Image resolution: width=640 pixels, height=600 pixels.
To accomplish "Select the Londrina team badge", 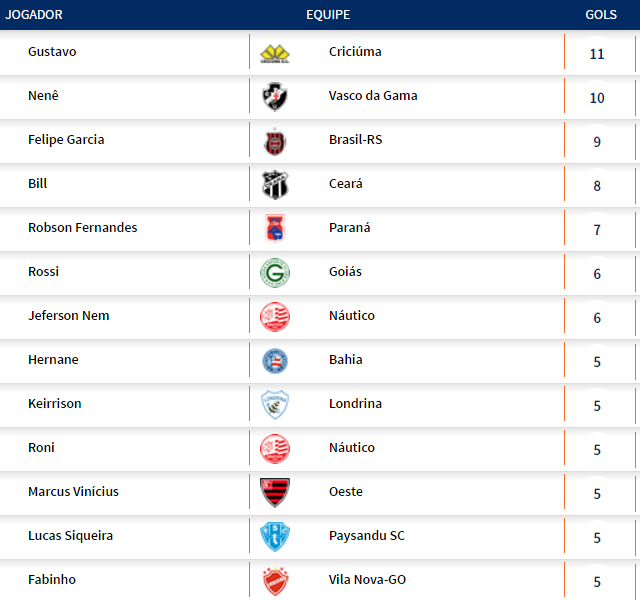I will point(274,405).
